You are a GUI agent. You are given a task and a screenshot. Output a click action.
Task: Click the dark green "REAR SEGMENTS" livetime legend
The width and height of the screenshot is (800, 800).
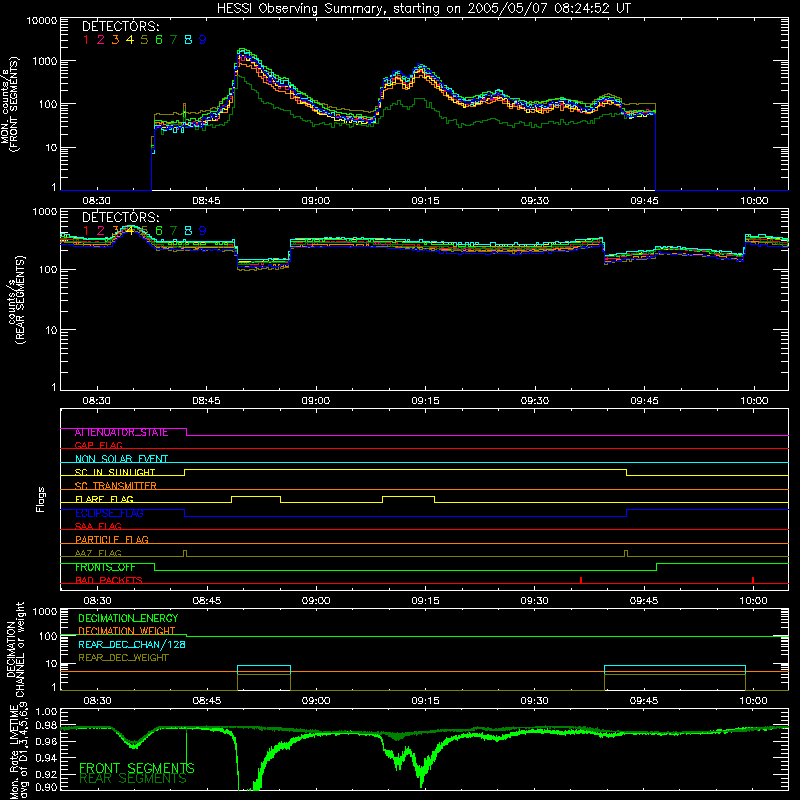[133, 779]
